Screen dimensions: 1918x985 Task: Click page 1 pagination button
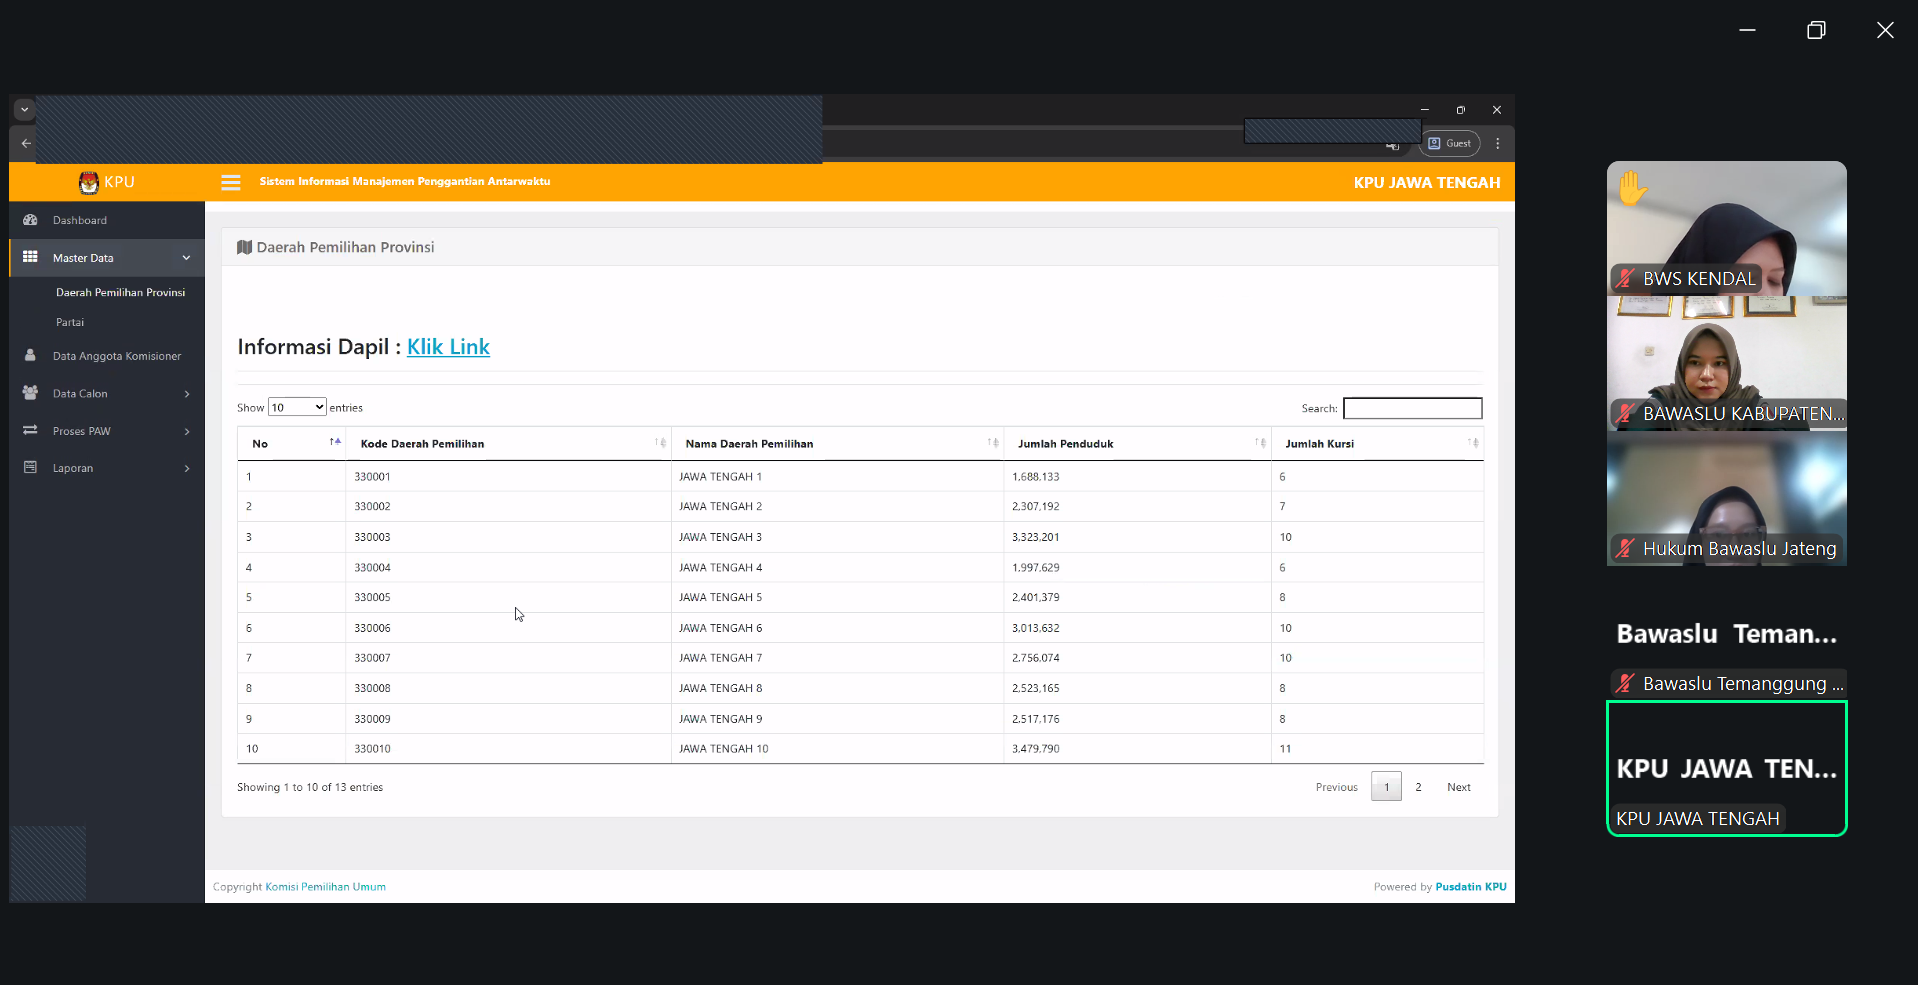(x=1386, y=787)
